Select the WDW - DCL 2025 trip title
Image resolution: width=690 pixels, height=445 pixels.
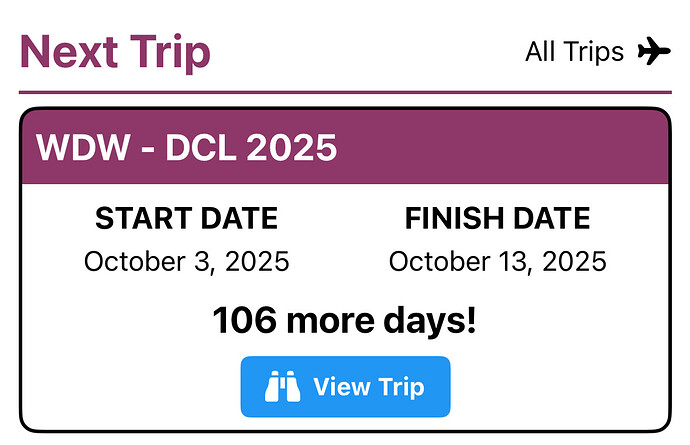click(187, 148)
